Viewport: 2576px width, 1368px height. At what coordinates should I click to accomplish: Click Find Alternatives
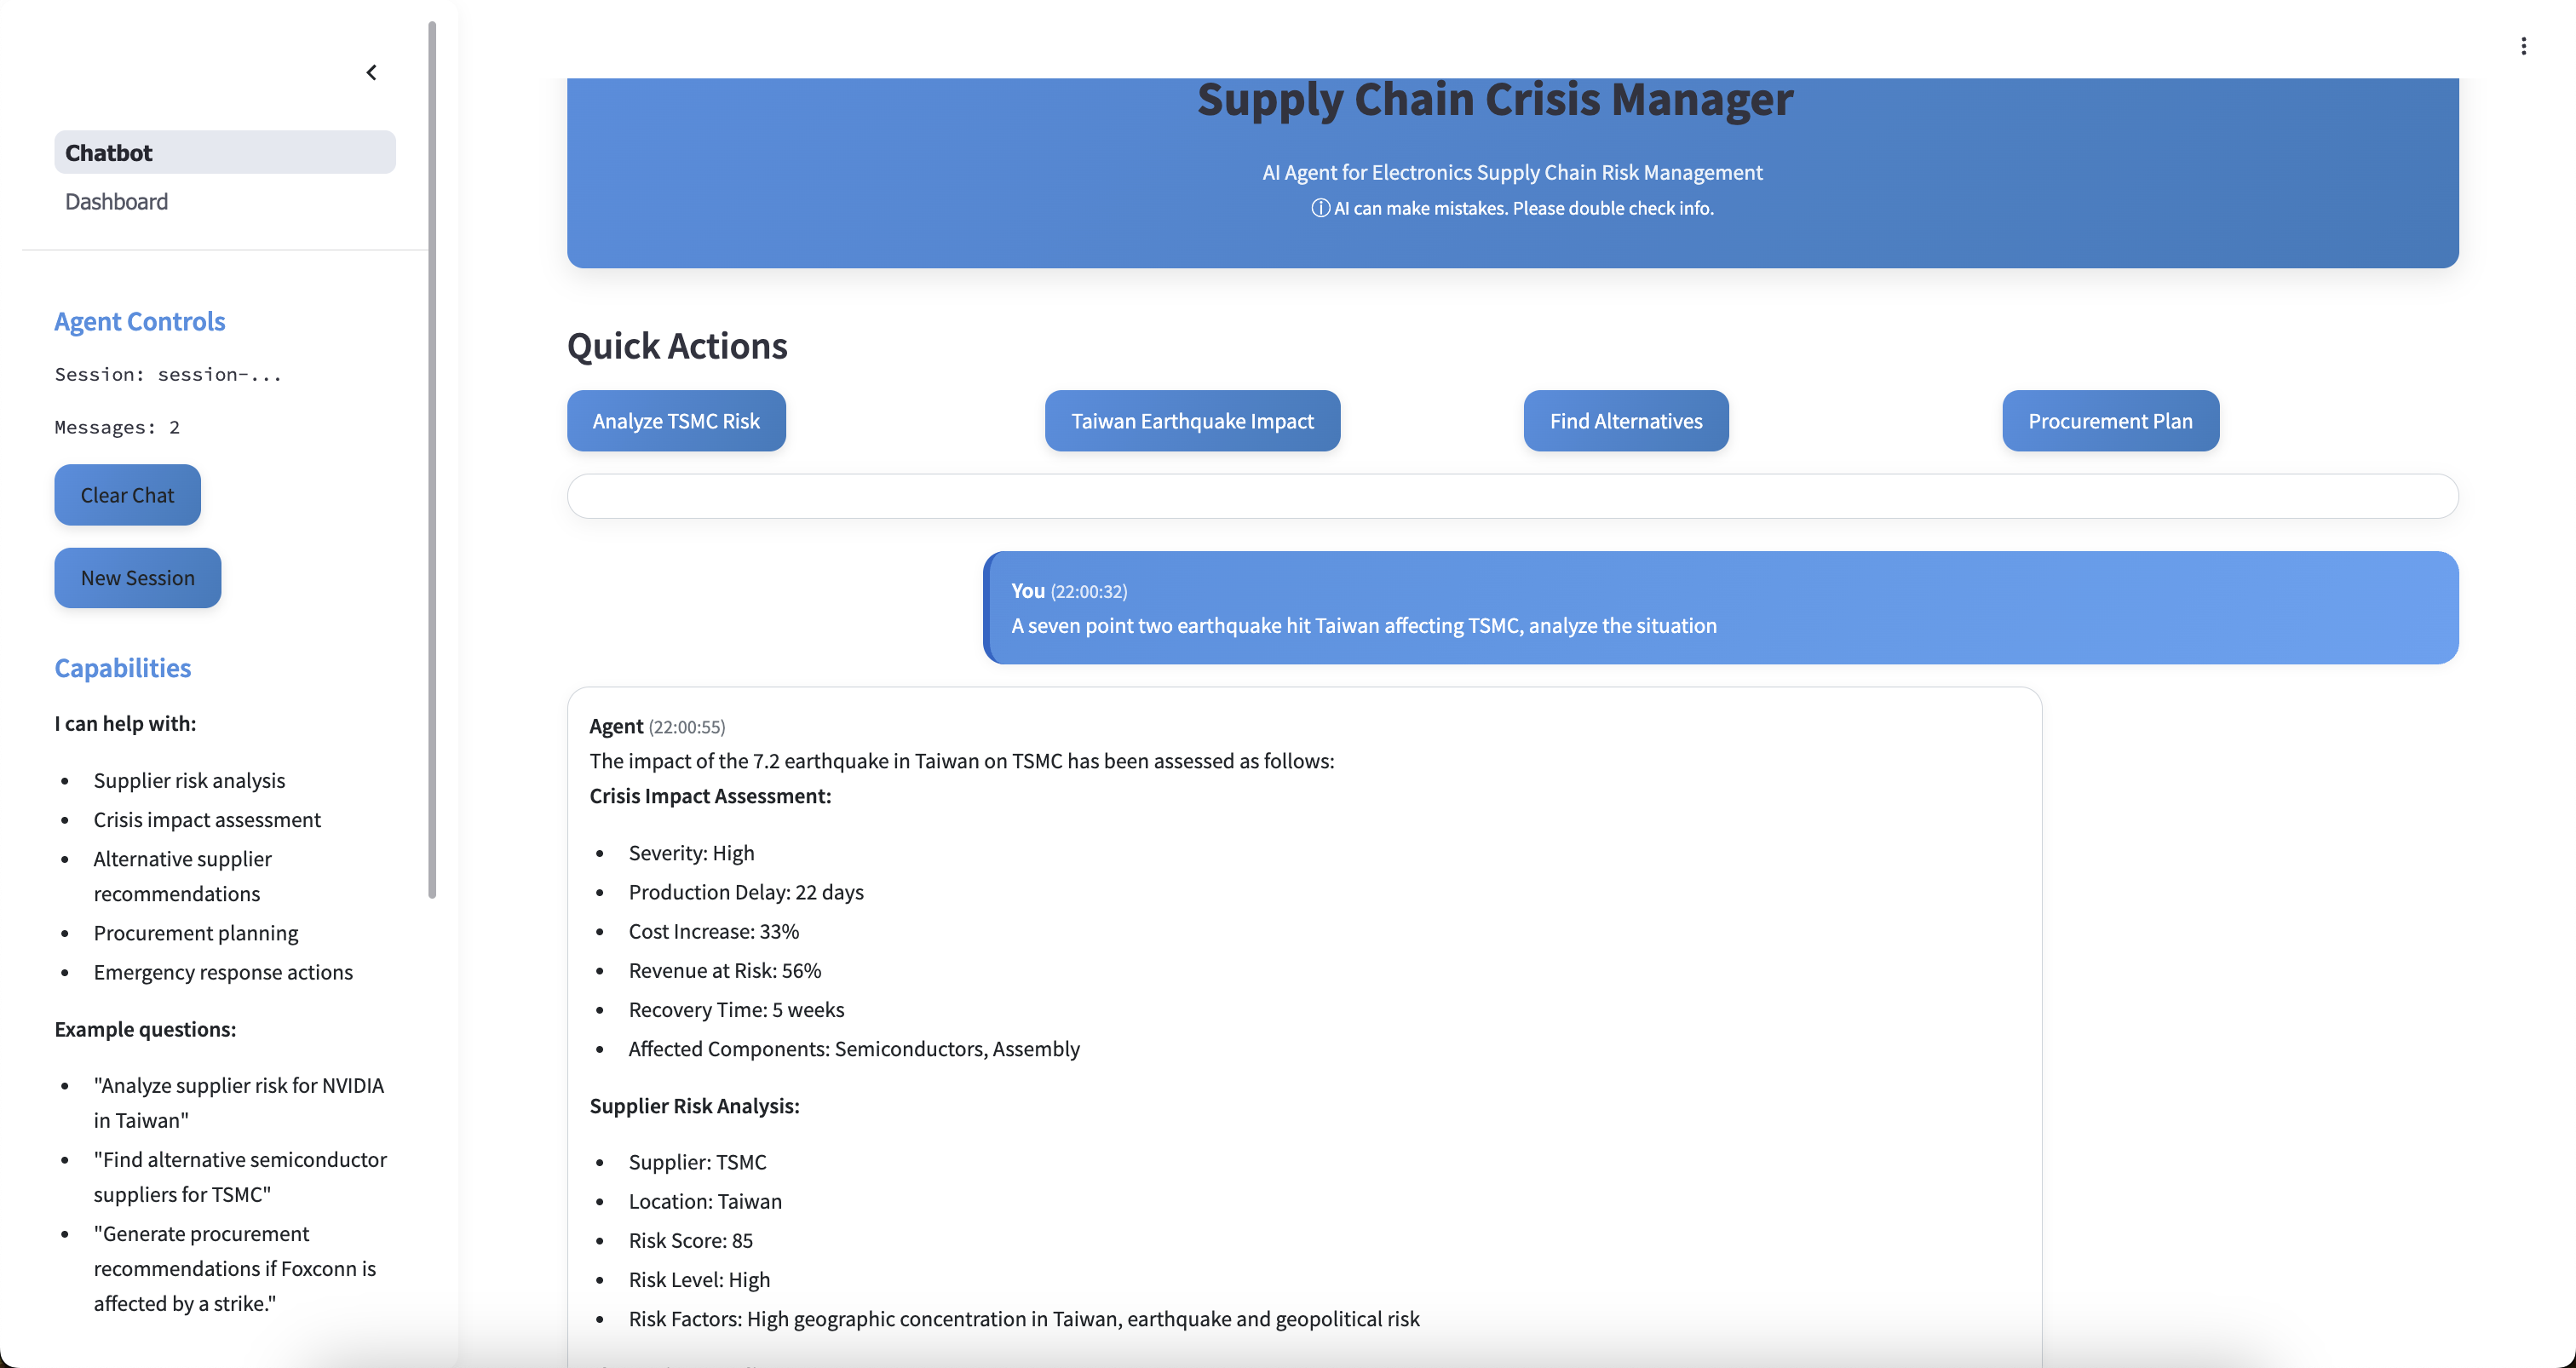[1625, 420]
